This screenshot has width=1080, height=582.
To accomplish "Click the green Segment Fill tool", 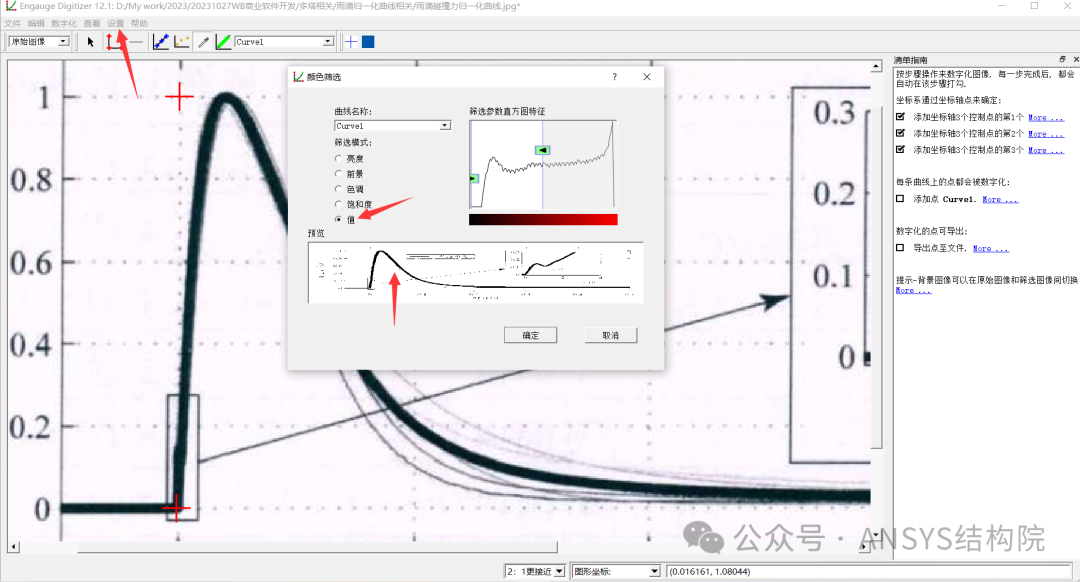I will coord(223,42).
